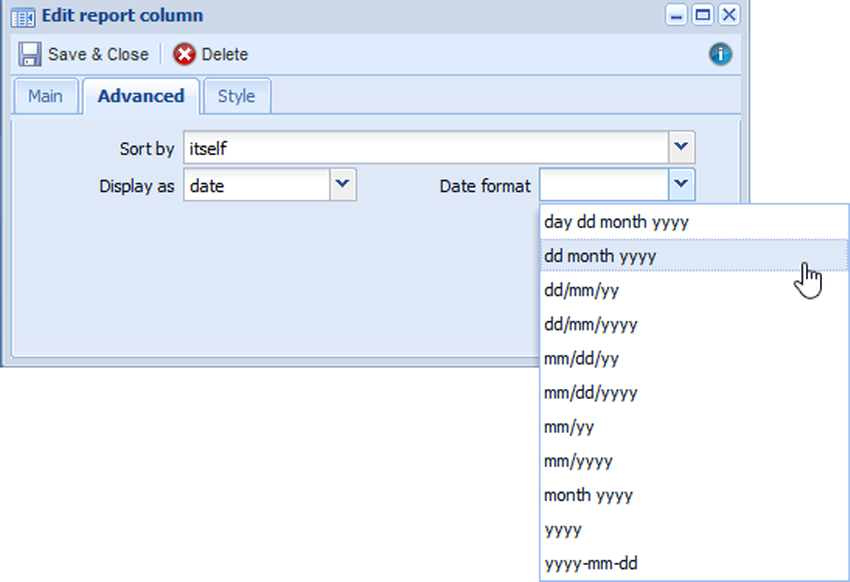Click the report column icon in title bar
Screen dimensions: 850x582
[23, 16]
